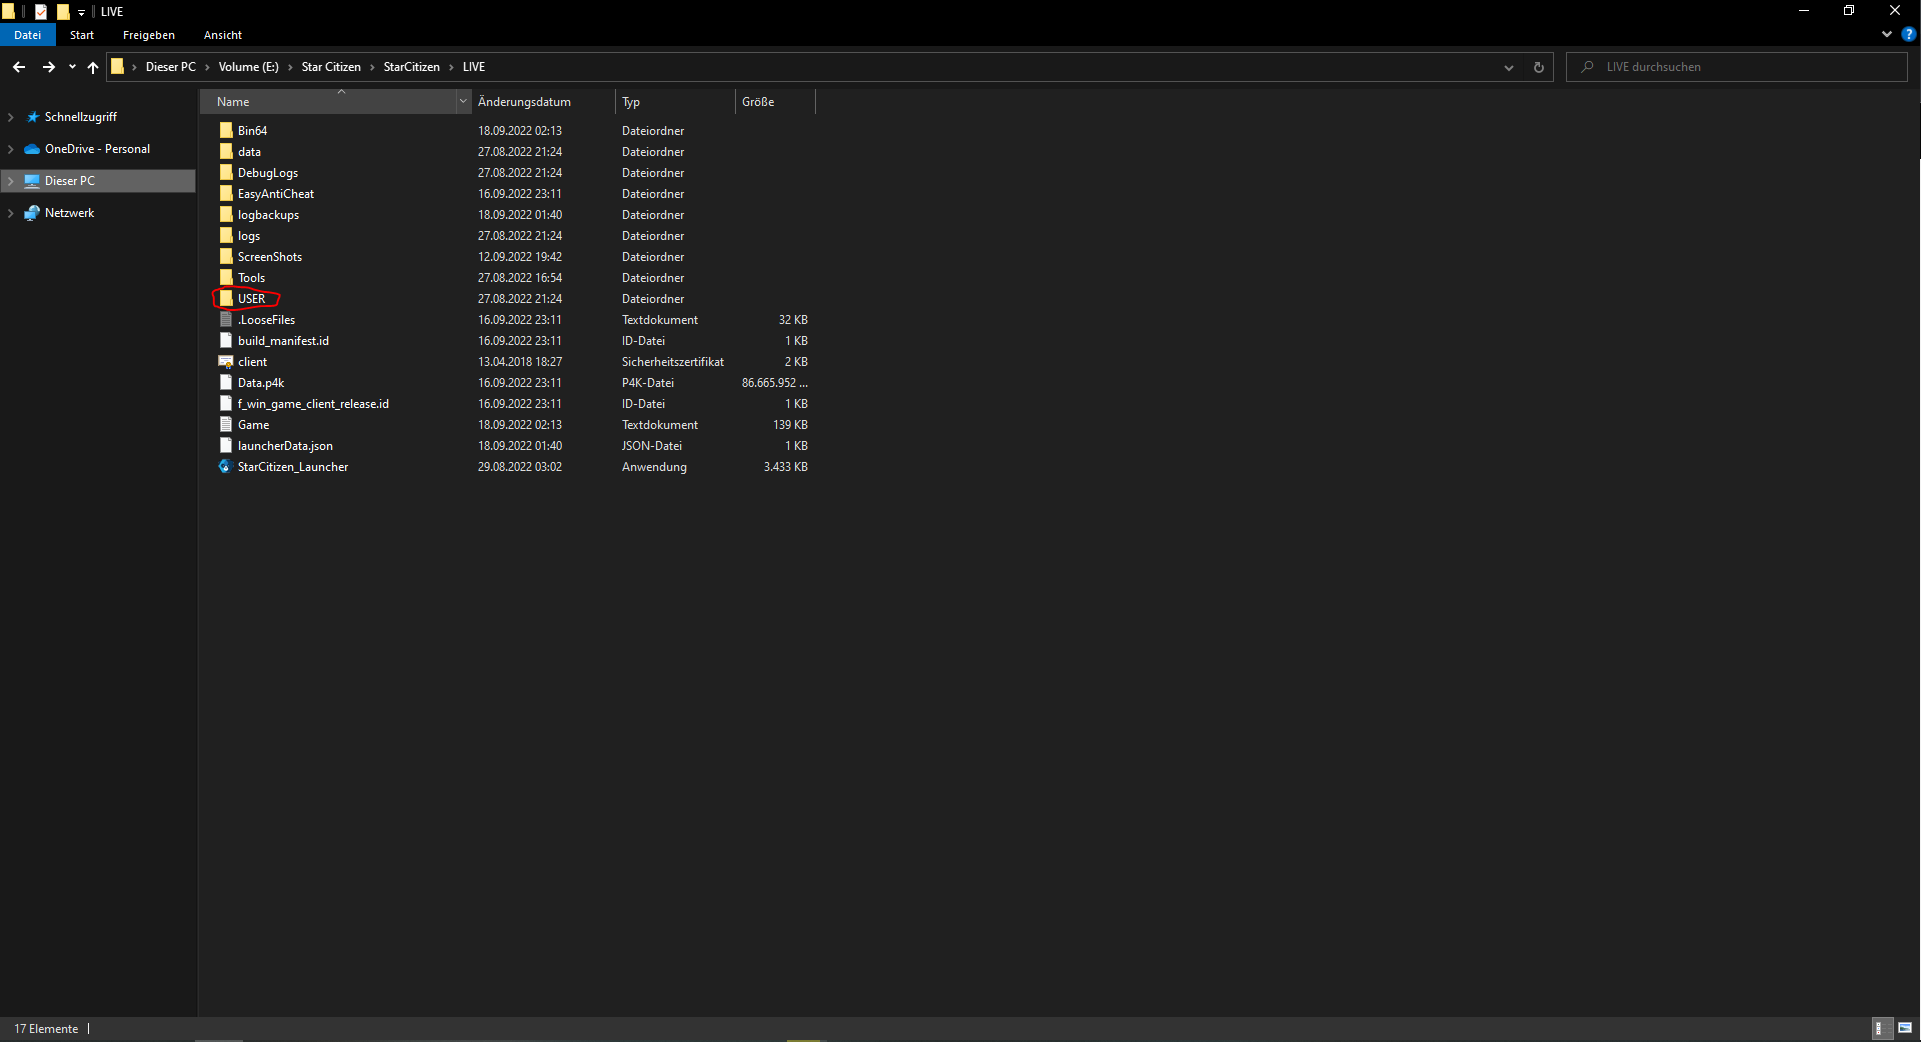Viewport: 1921px width, 1042px height.
Task: Expand Netzwerk tree node
Action: pos(11,213)
